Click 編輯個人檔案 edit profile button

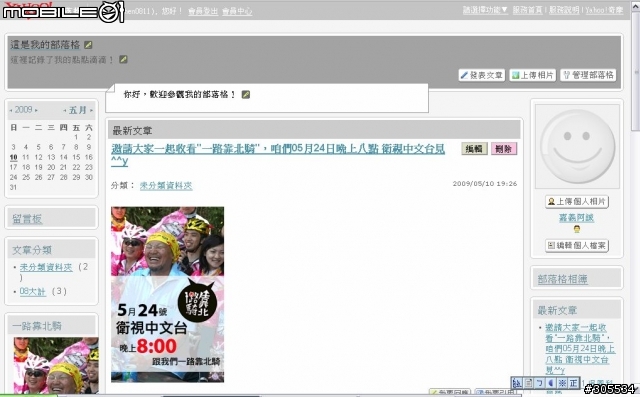[x=577, y=246]
